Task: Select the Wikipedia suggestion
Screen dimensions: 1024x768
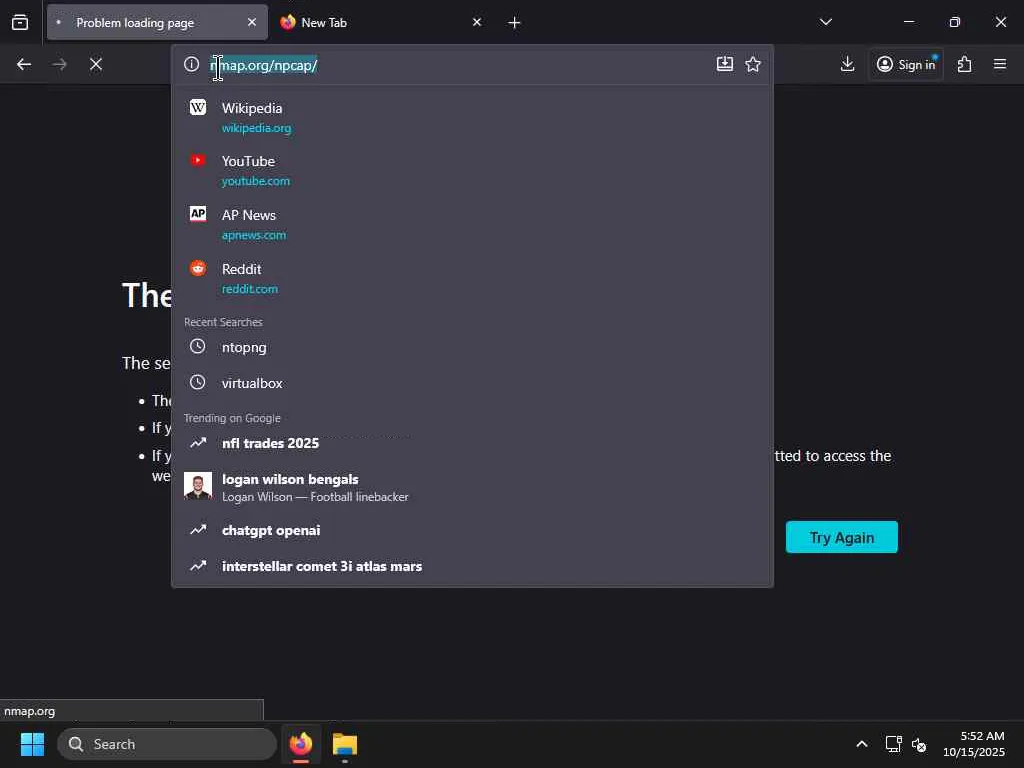Action: point(472,118)
